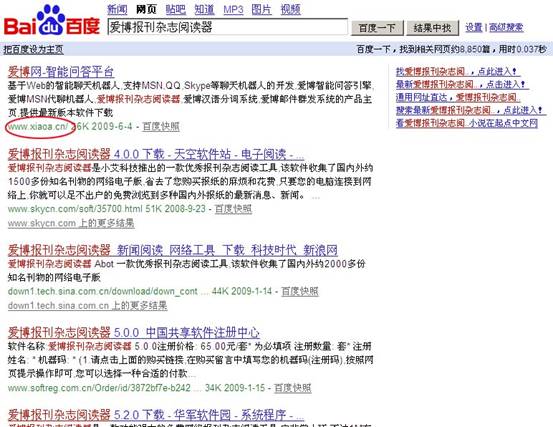Viewport: 553px width, 427px height.
Task: Click 把百度设为主页 link
Action: [34, 49]
